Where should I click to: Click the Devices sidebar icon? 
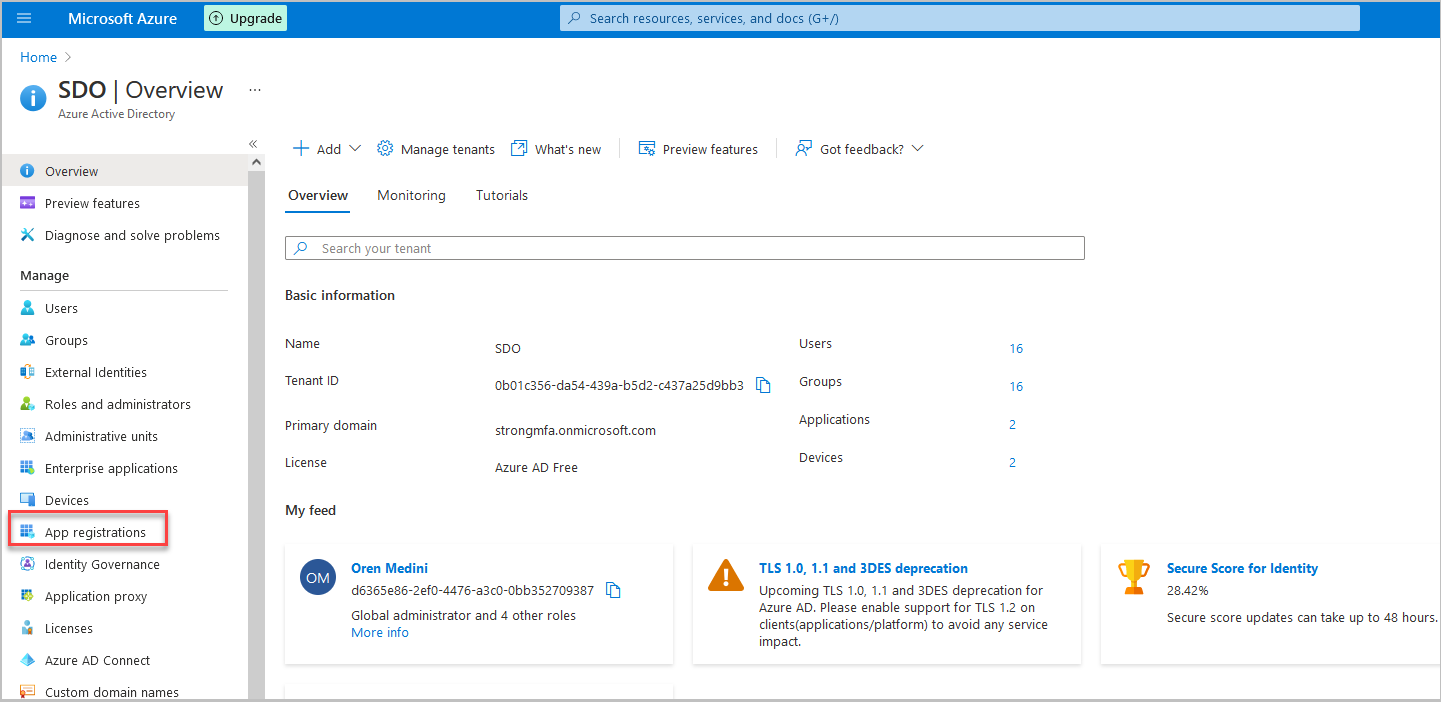pos(27,500)
